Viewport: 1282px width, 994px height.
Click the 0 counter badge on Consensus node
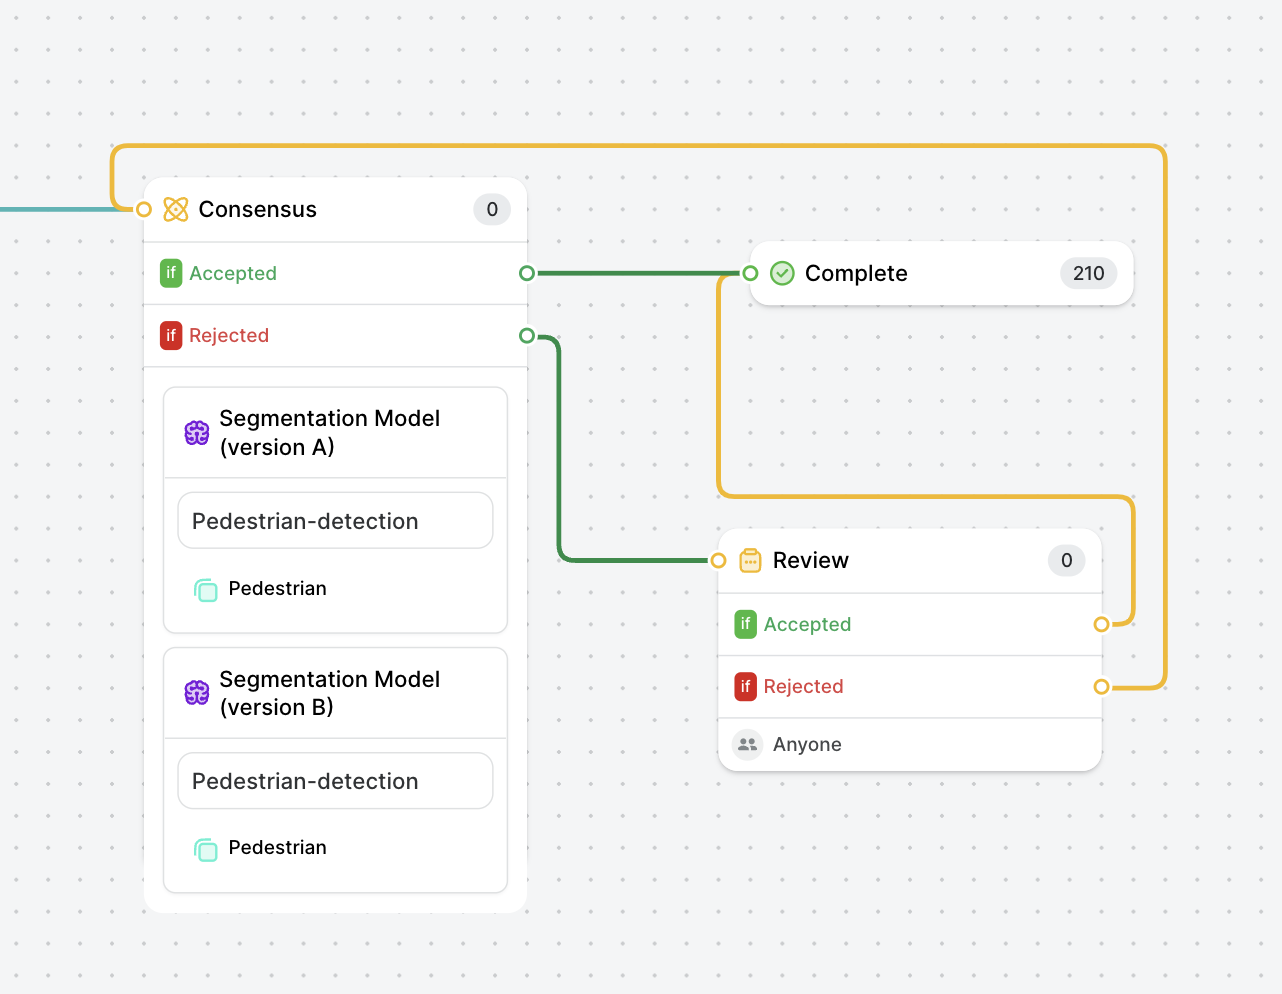pos(491,209)
